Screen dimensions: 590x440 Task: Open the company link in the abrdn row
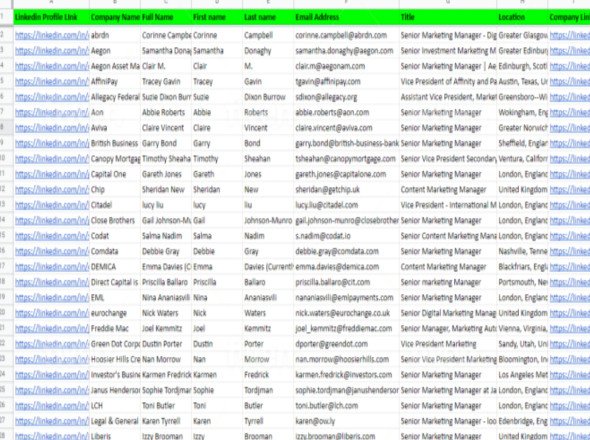570,35
